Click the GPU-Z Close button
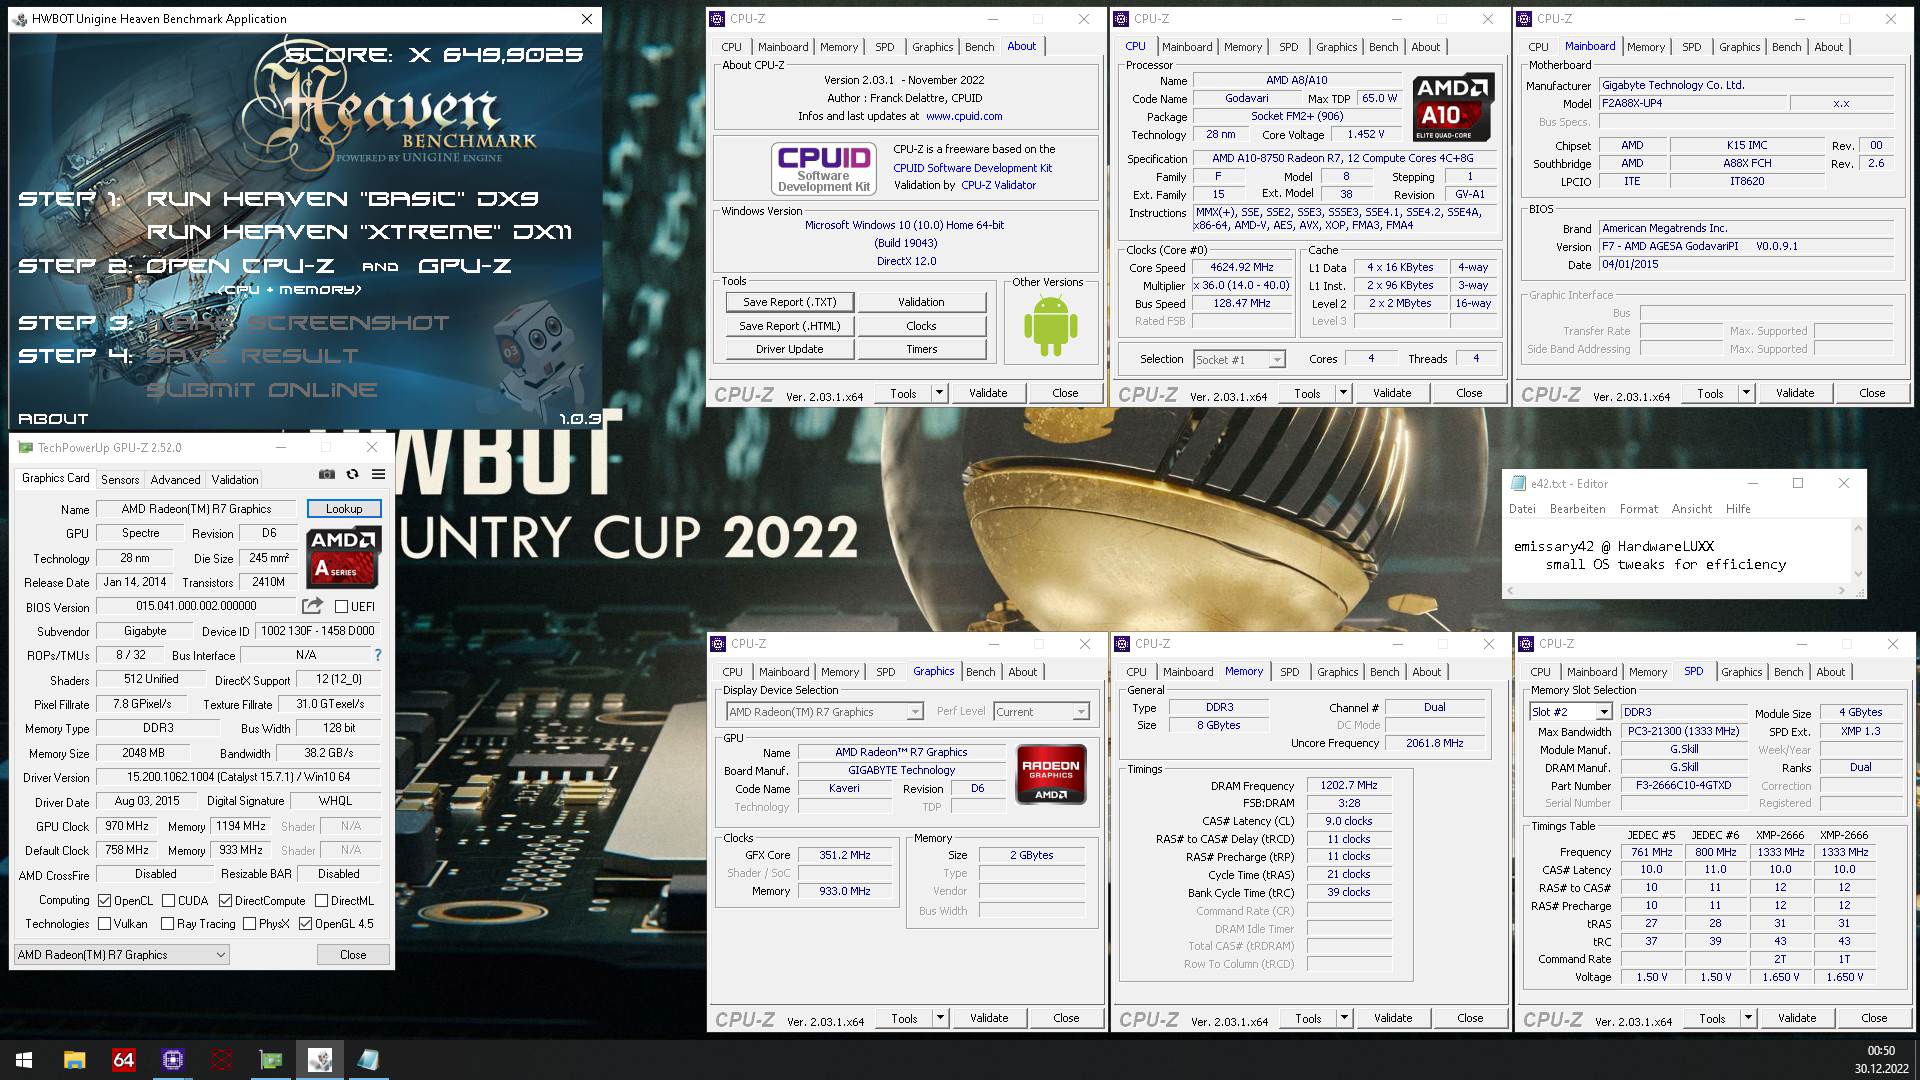This screenshot has width=1920, height=1080. tap(353, 955)
